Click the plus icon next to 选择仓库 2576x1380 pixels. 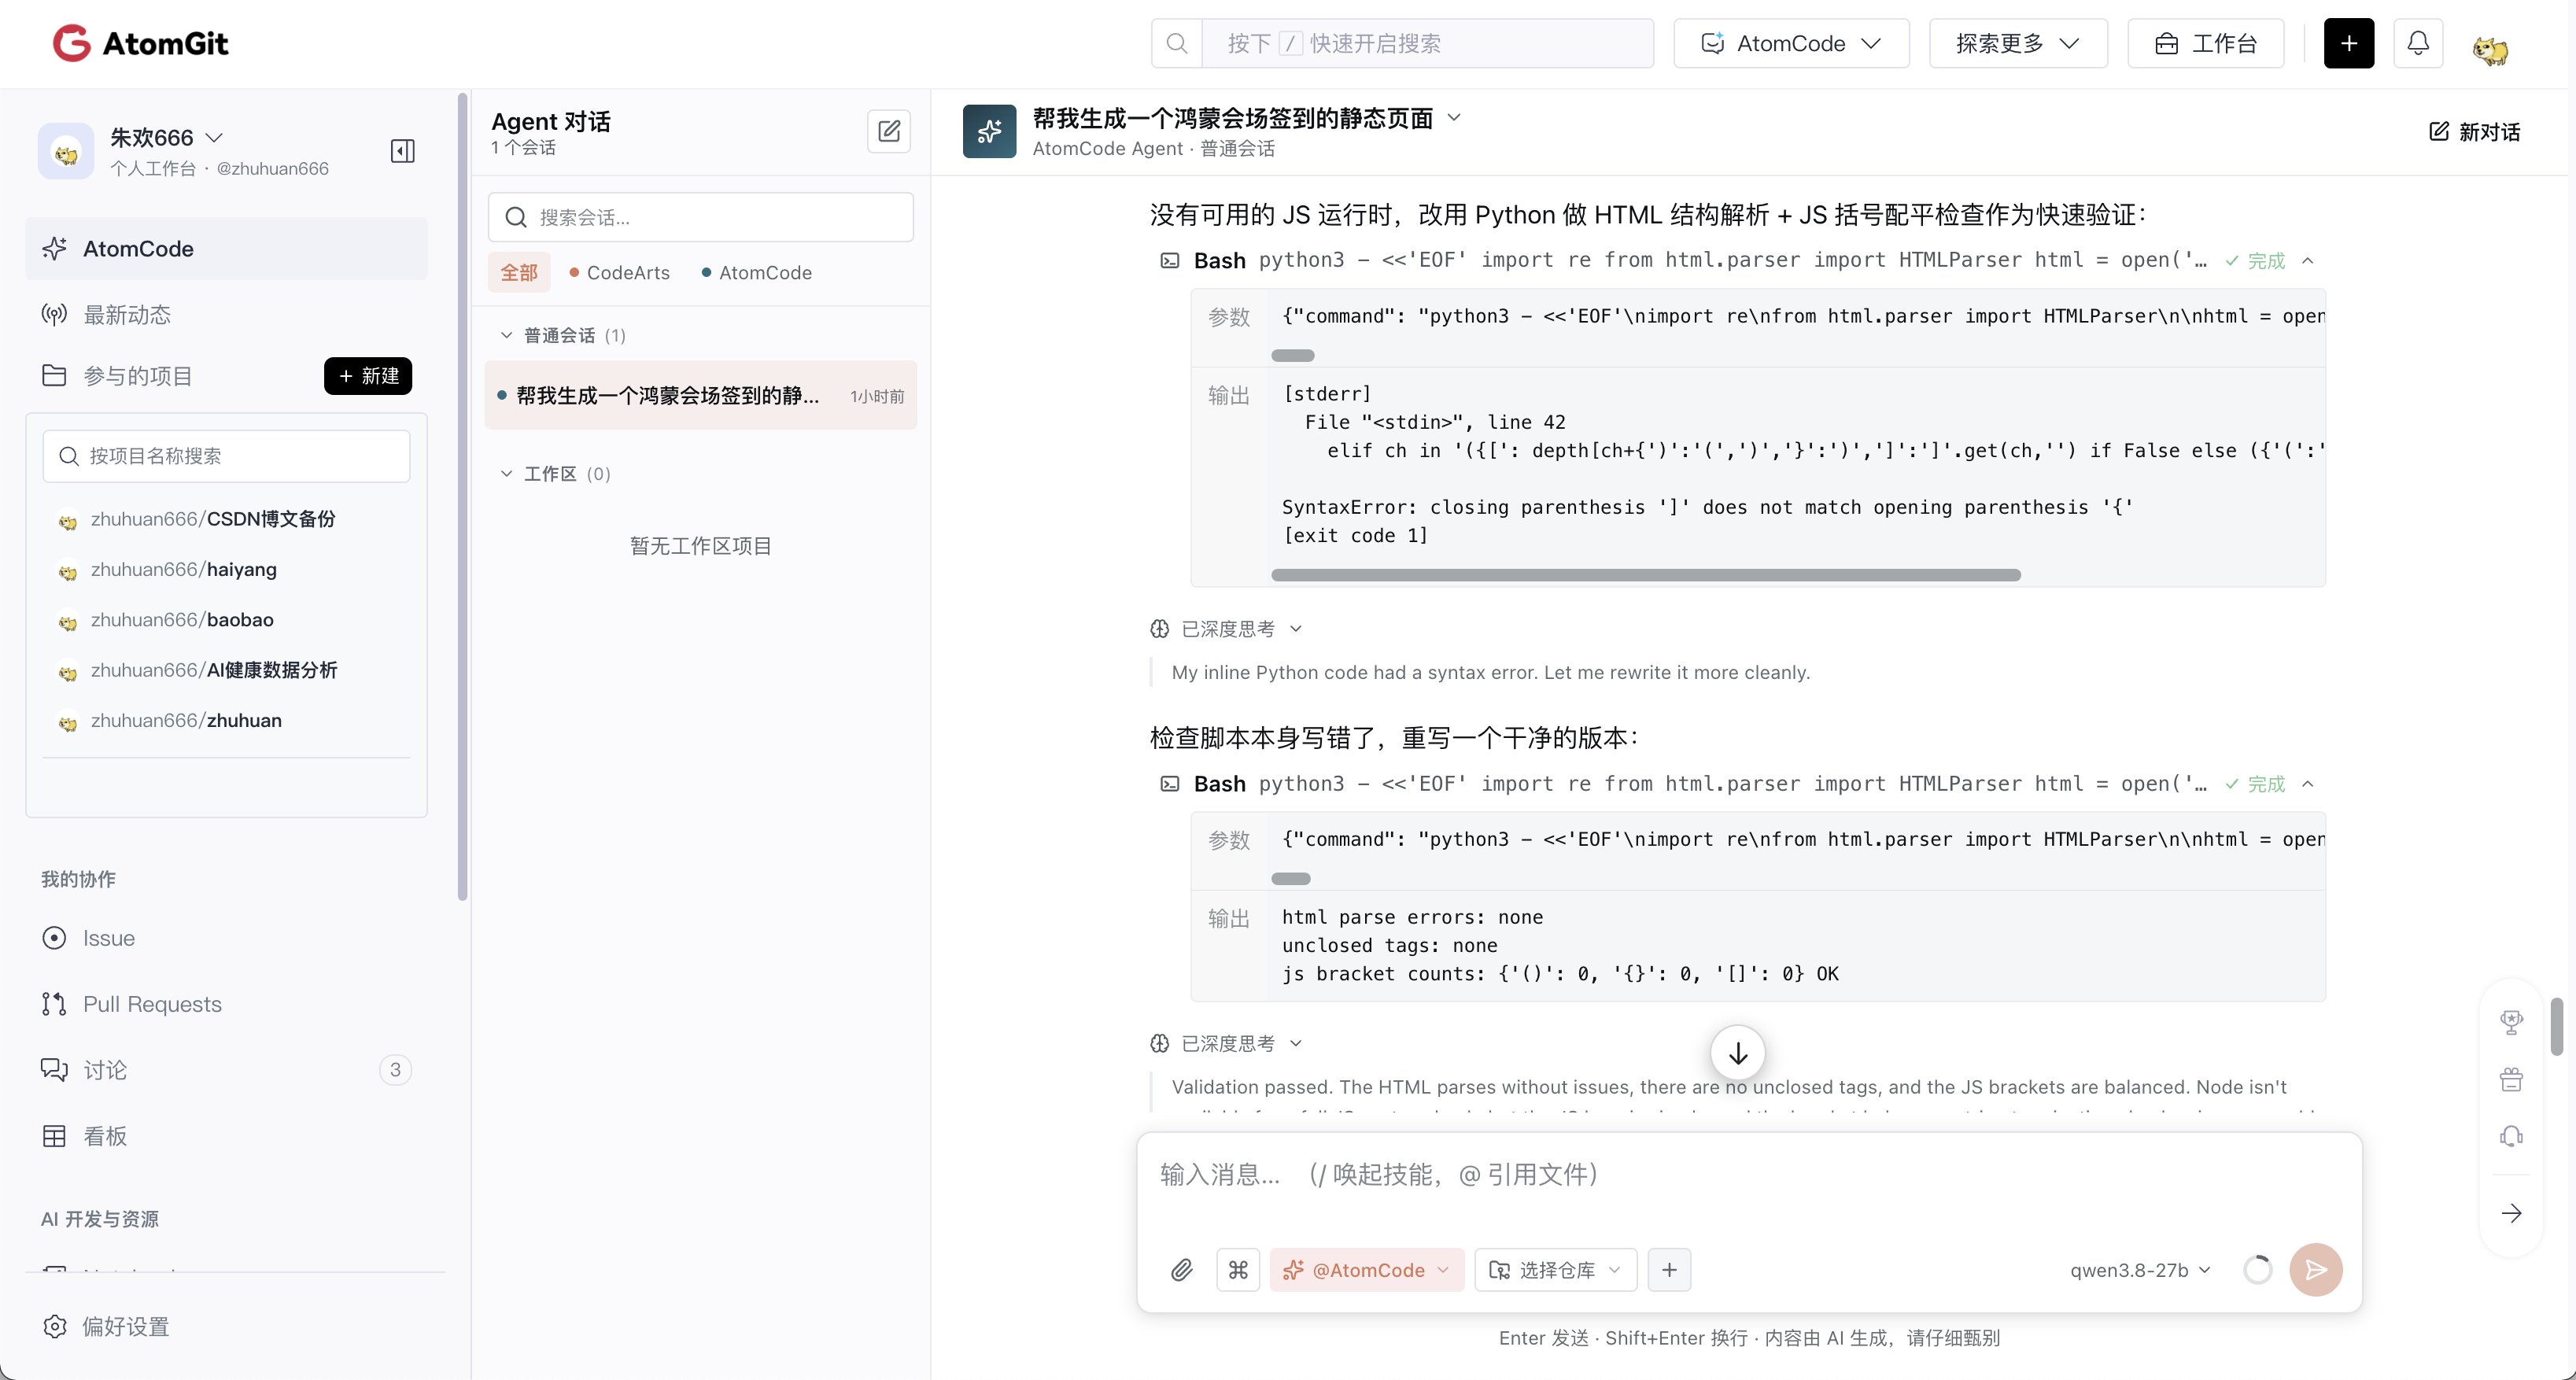[x=1669, y=1270]
